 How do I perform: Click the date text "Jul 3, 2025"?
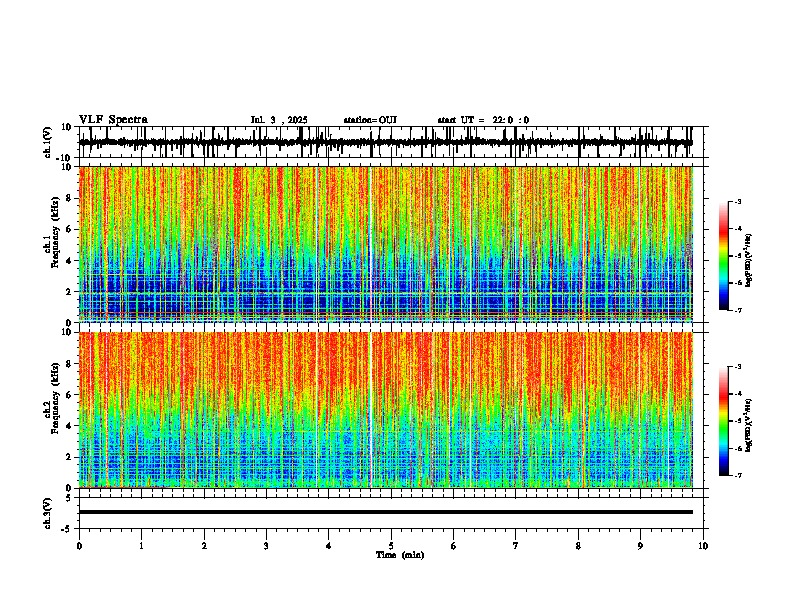[279, 120]
